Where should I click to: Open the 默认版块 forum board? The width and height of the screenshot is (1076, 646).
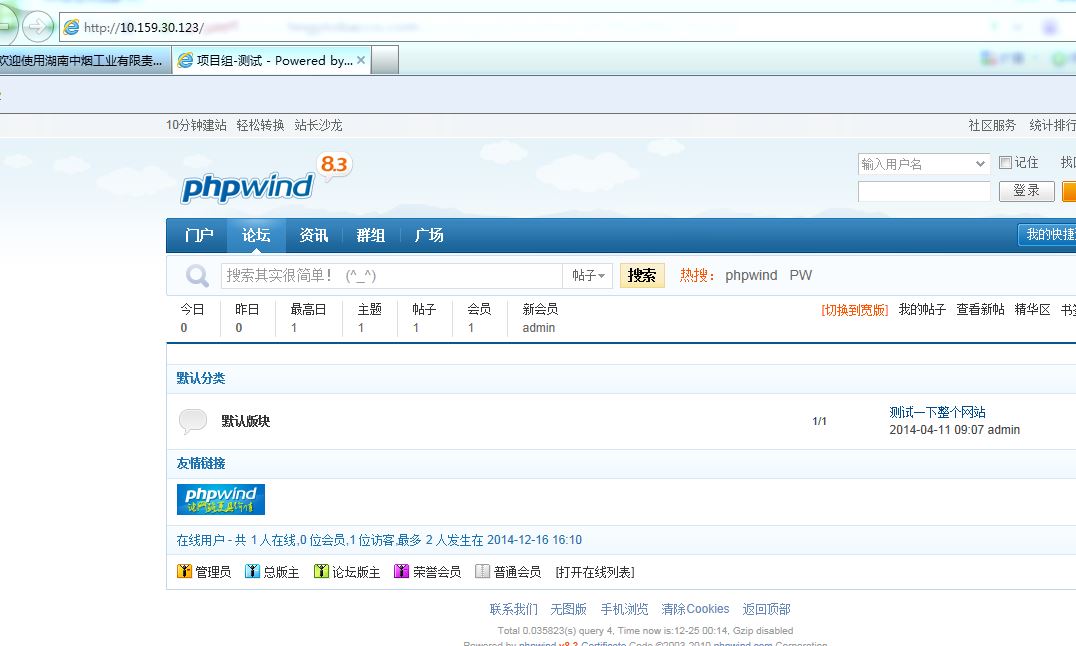point(246,421)
